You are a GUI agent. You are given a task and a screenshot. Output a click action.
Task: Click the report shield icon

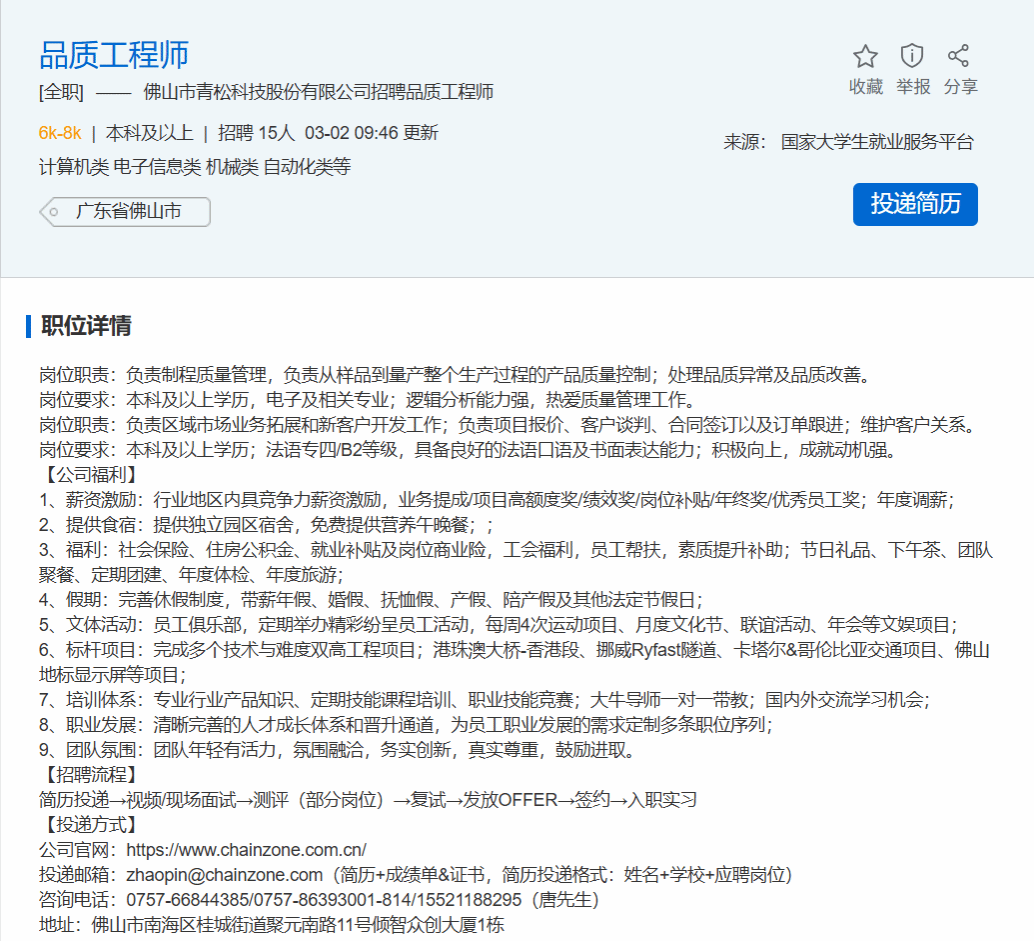912,56
